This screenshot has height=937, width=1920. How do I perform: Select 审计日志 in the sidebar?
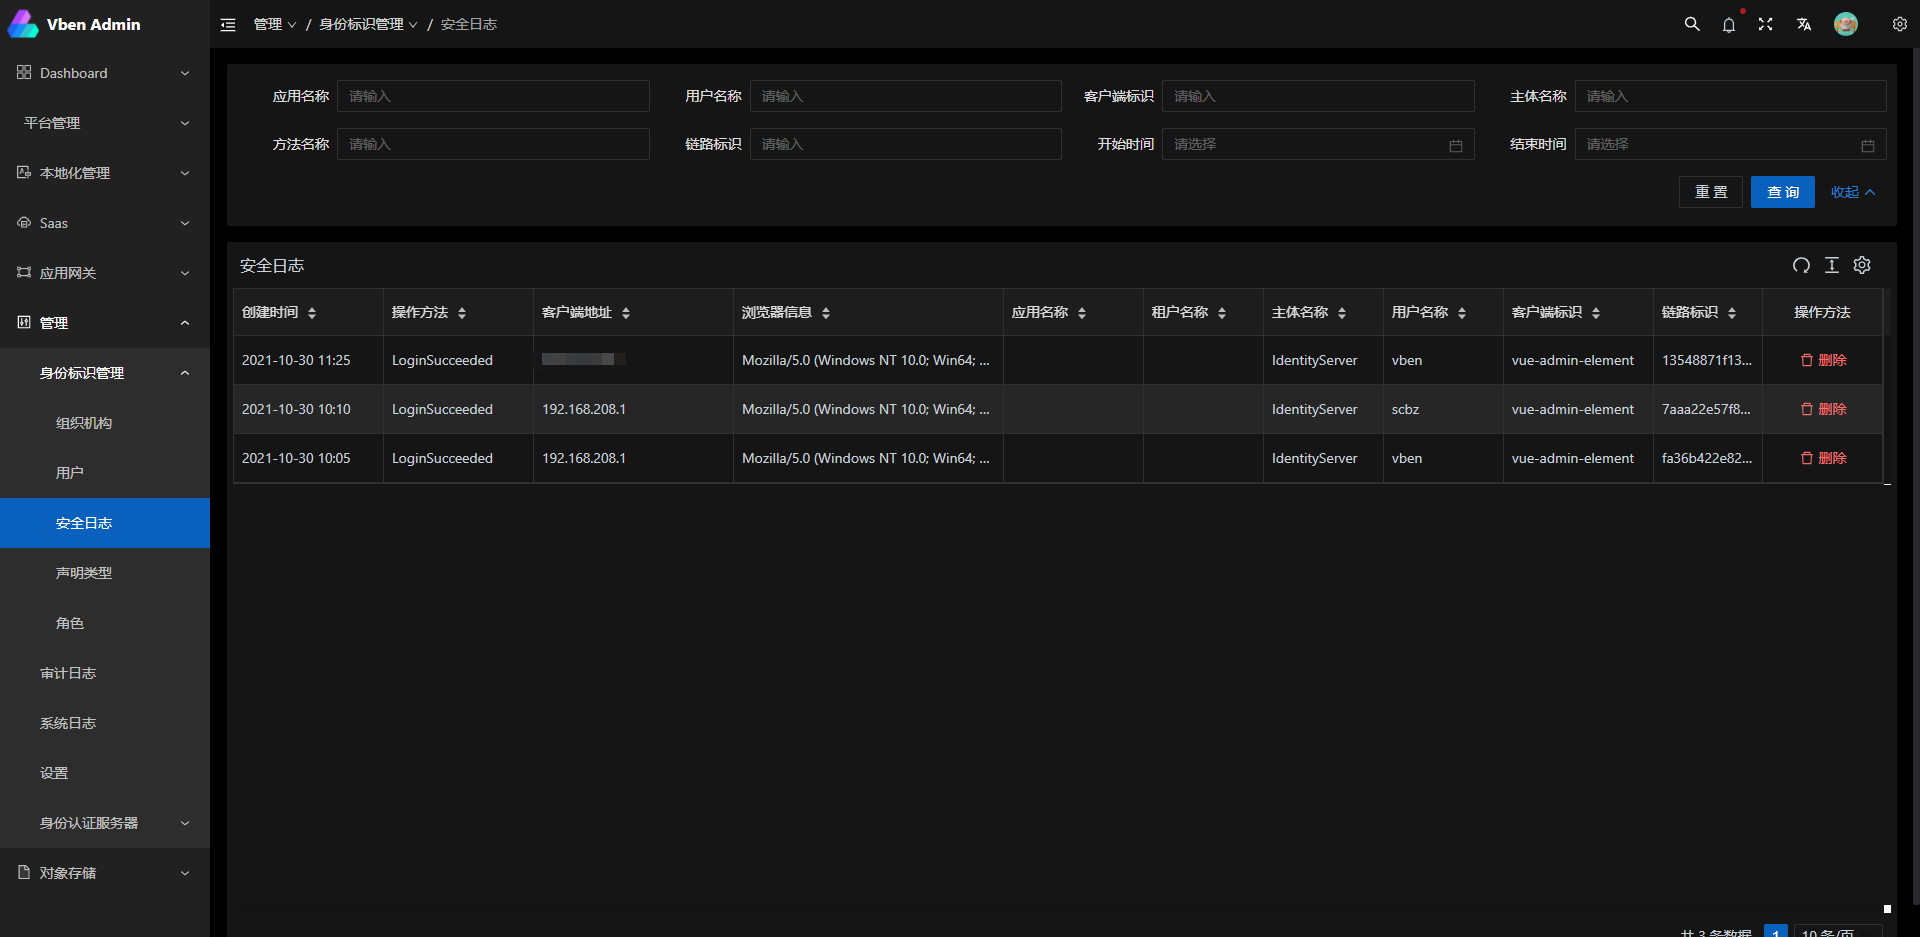[x=68, y=672]
